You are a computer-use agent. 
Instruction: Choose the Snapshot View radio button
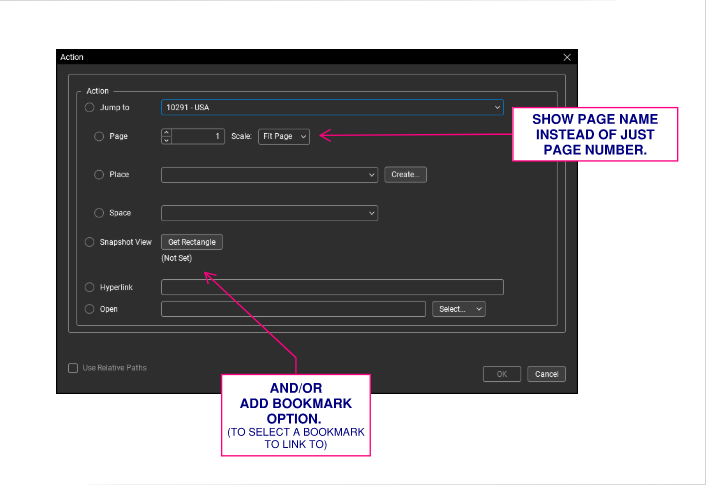tap(90, 242)
